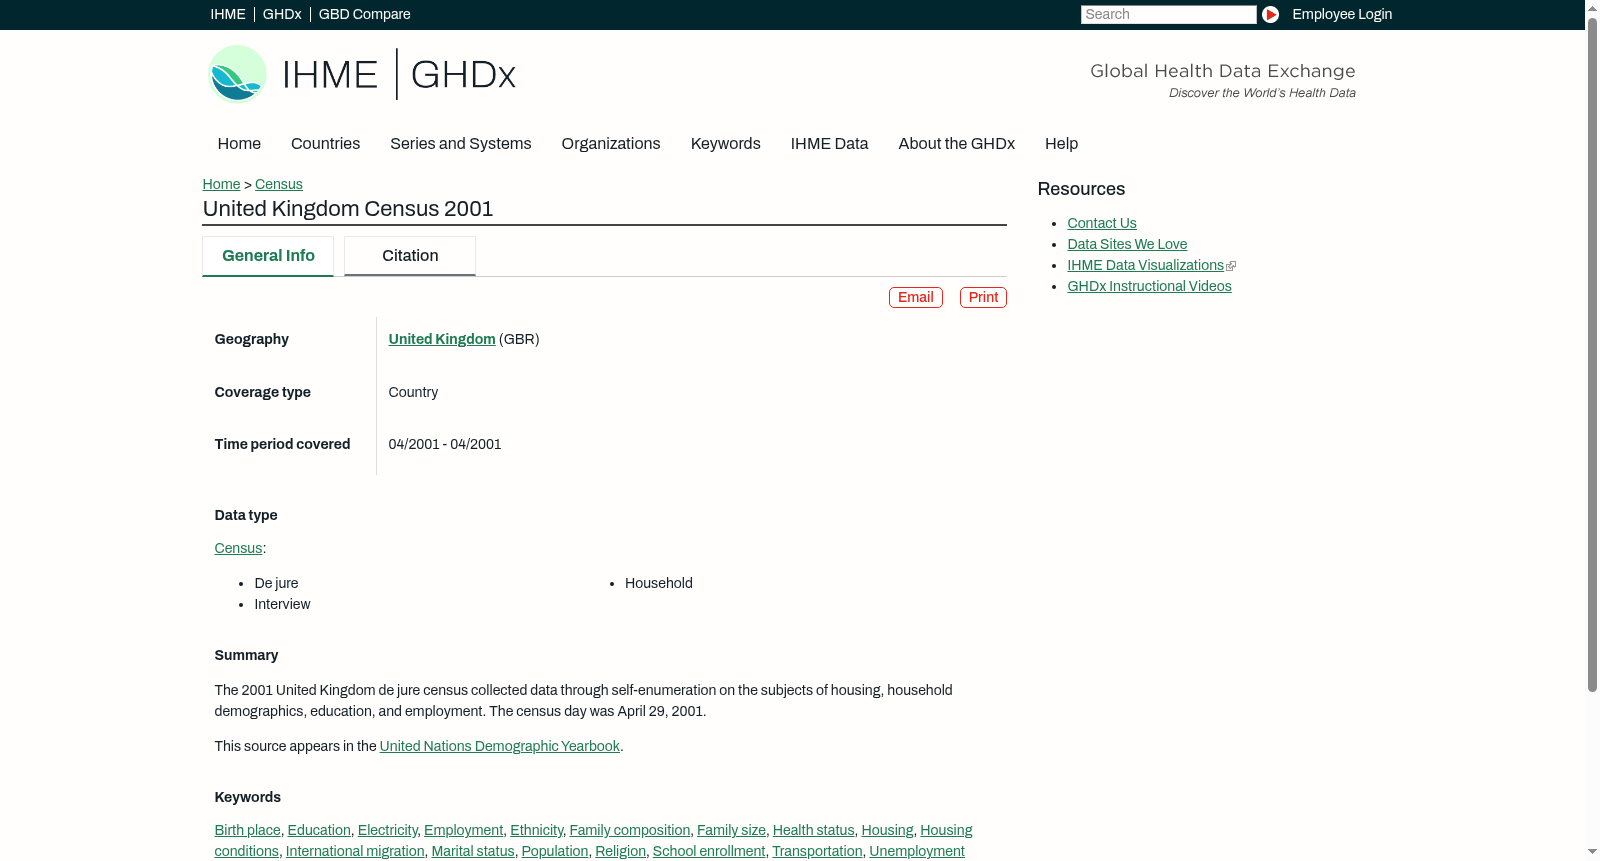The image size is (1600, 861).
Task: Open GHDx link in top bar
Action: [282, 14]
